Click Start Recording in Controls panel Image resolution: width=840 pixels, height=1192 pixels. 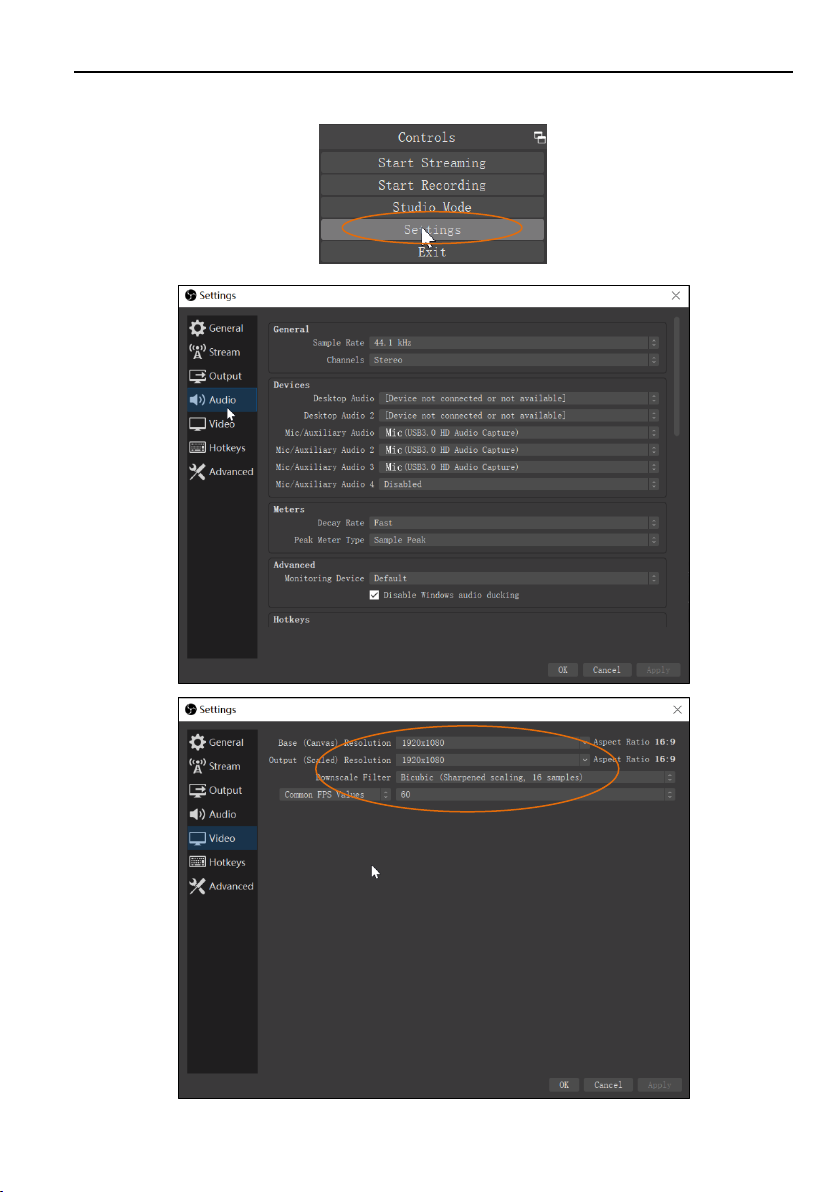tap(432, 185)
